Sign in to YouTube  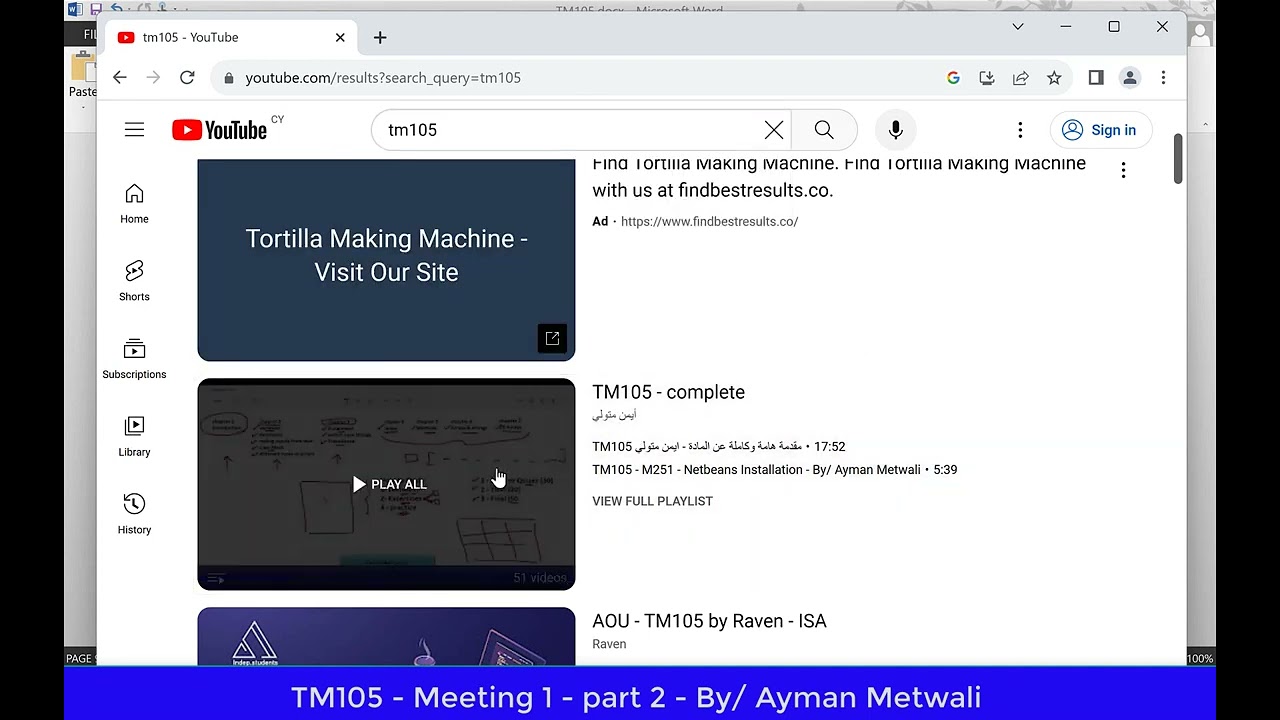[1099, 130]
